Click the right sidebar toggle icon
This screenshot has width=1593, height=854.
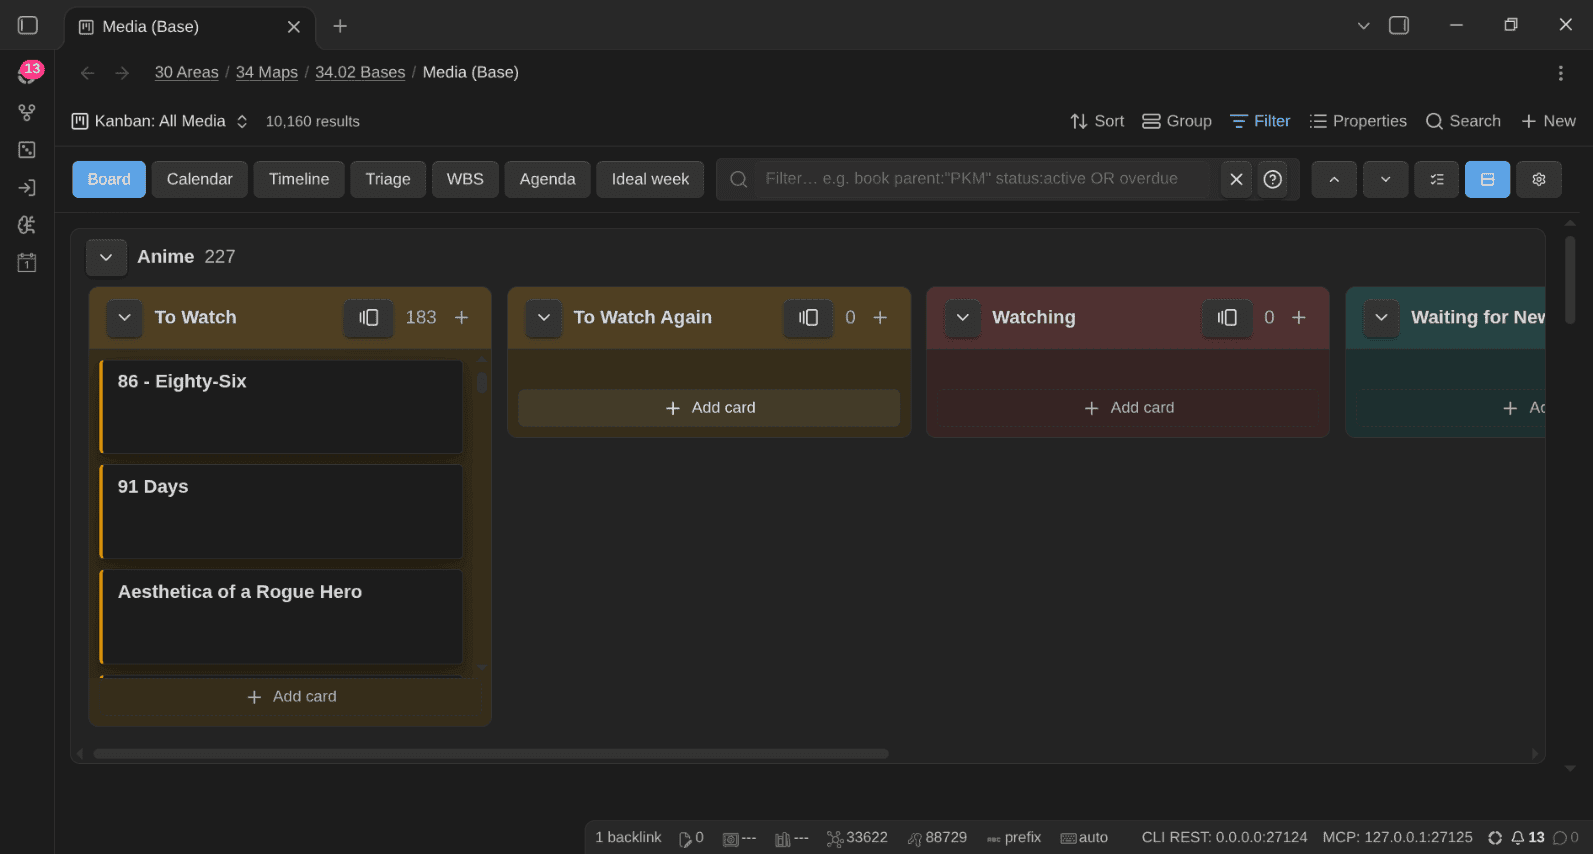(1399, 25)
